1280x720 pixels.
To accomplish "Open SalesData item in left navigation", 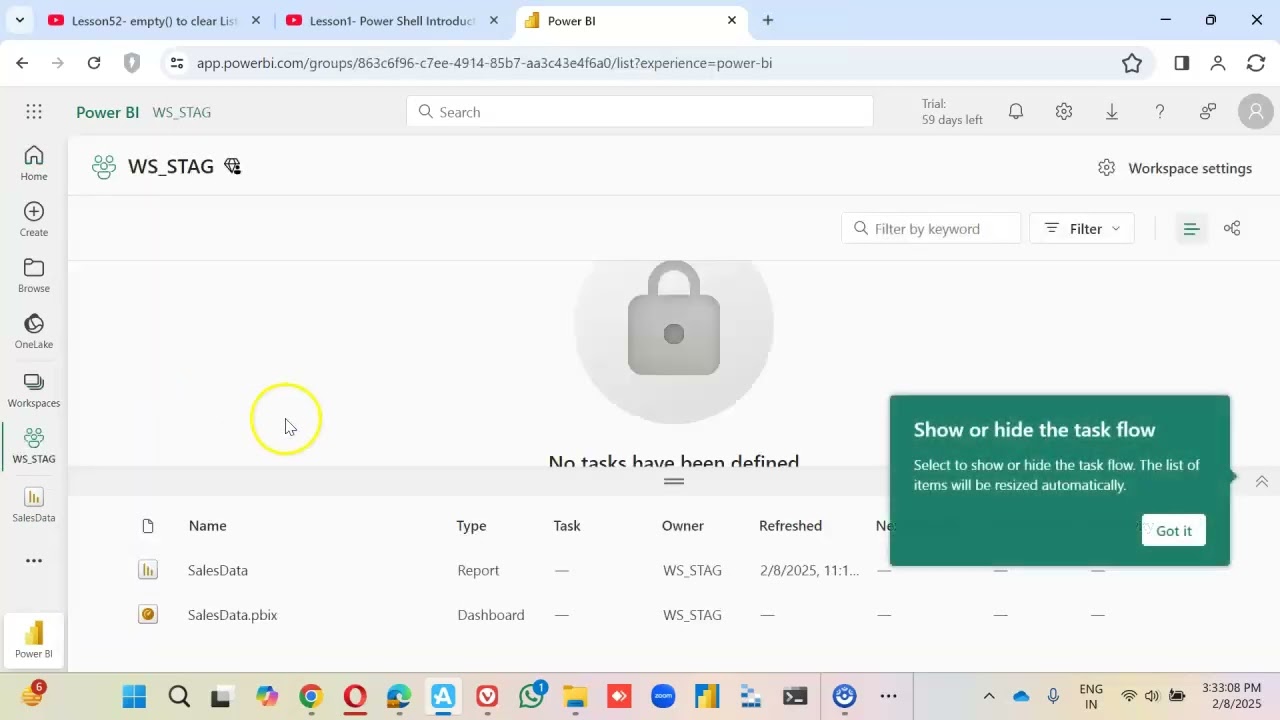I will pos(34,504).
